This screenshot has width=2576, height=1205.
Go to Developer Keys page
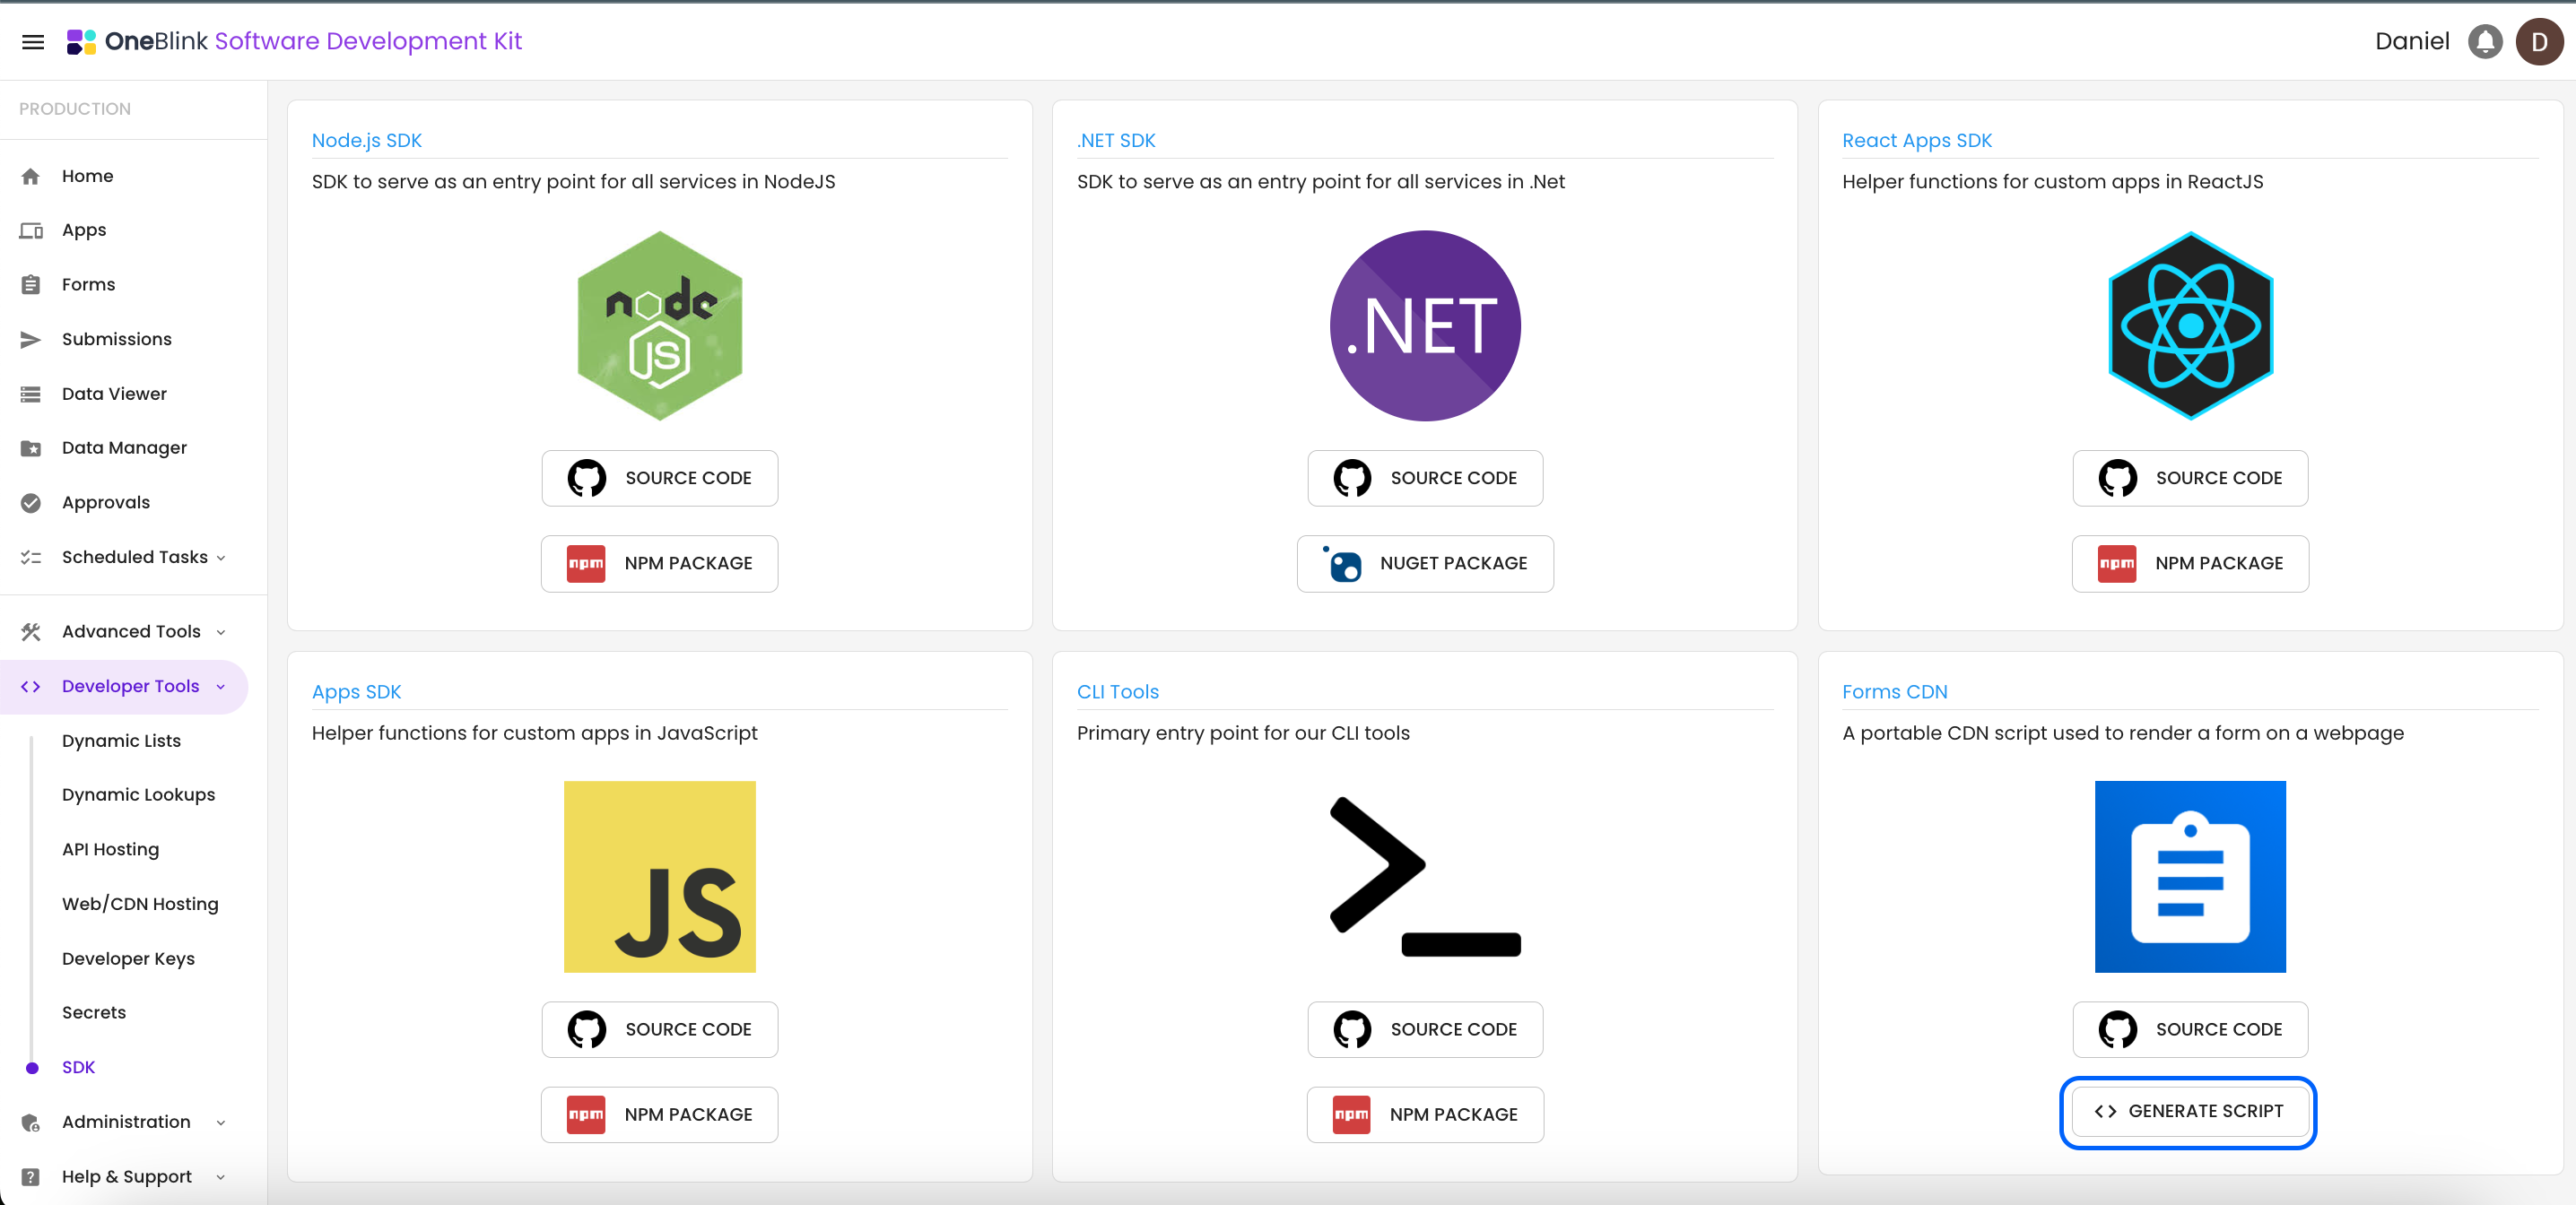[128, 958]
